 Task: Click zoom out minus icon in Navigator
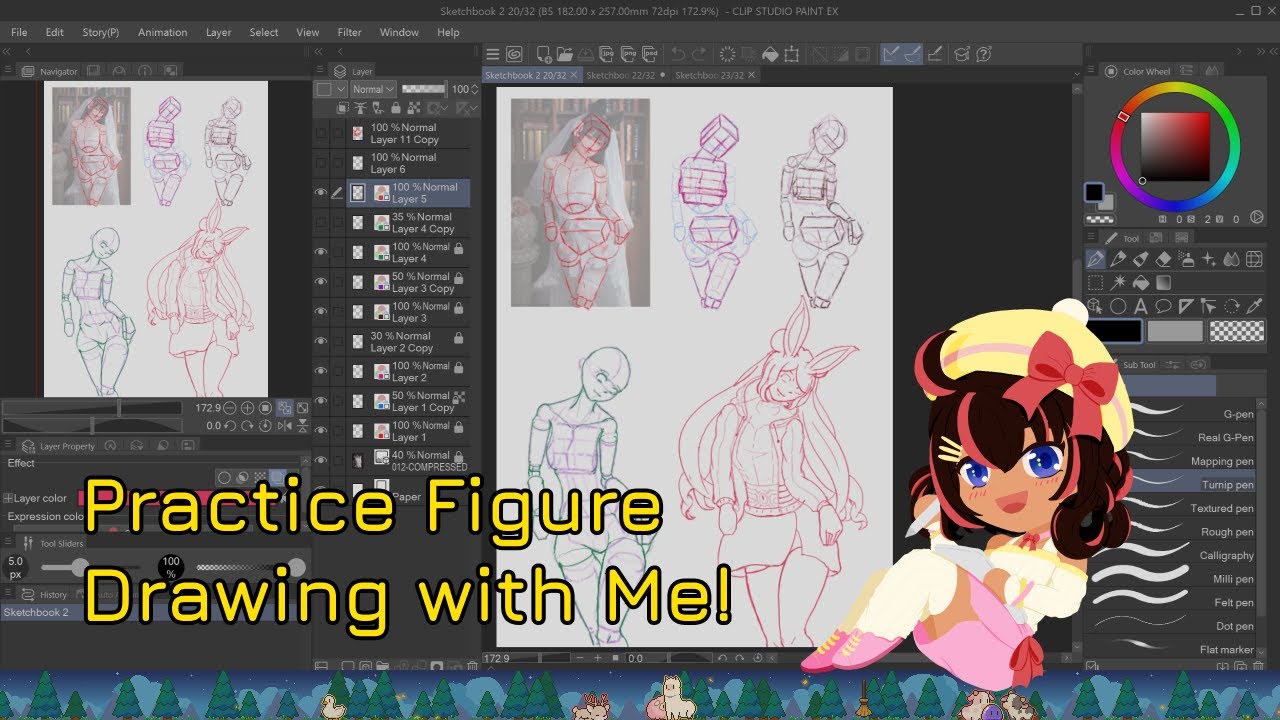coord(230,408)
